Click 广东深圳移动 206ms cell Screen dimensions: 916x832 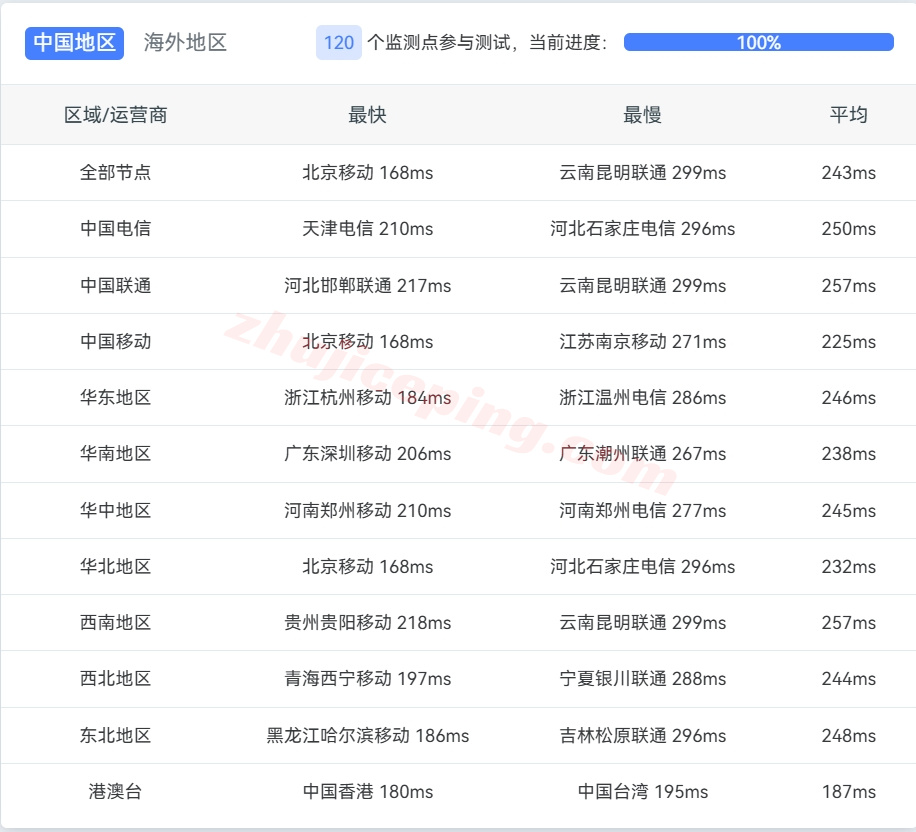[367, 453]
